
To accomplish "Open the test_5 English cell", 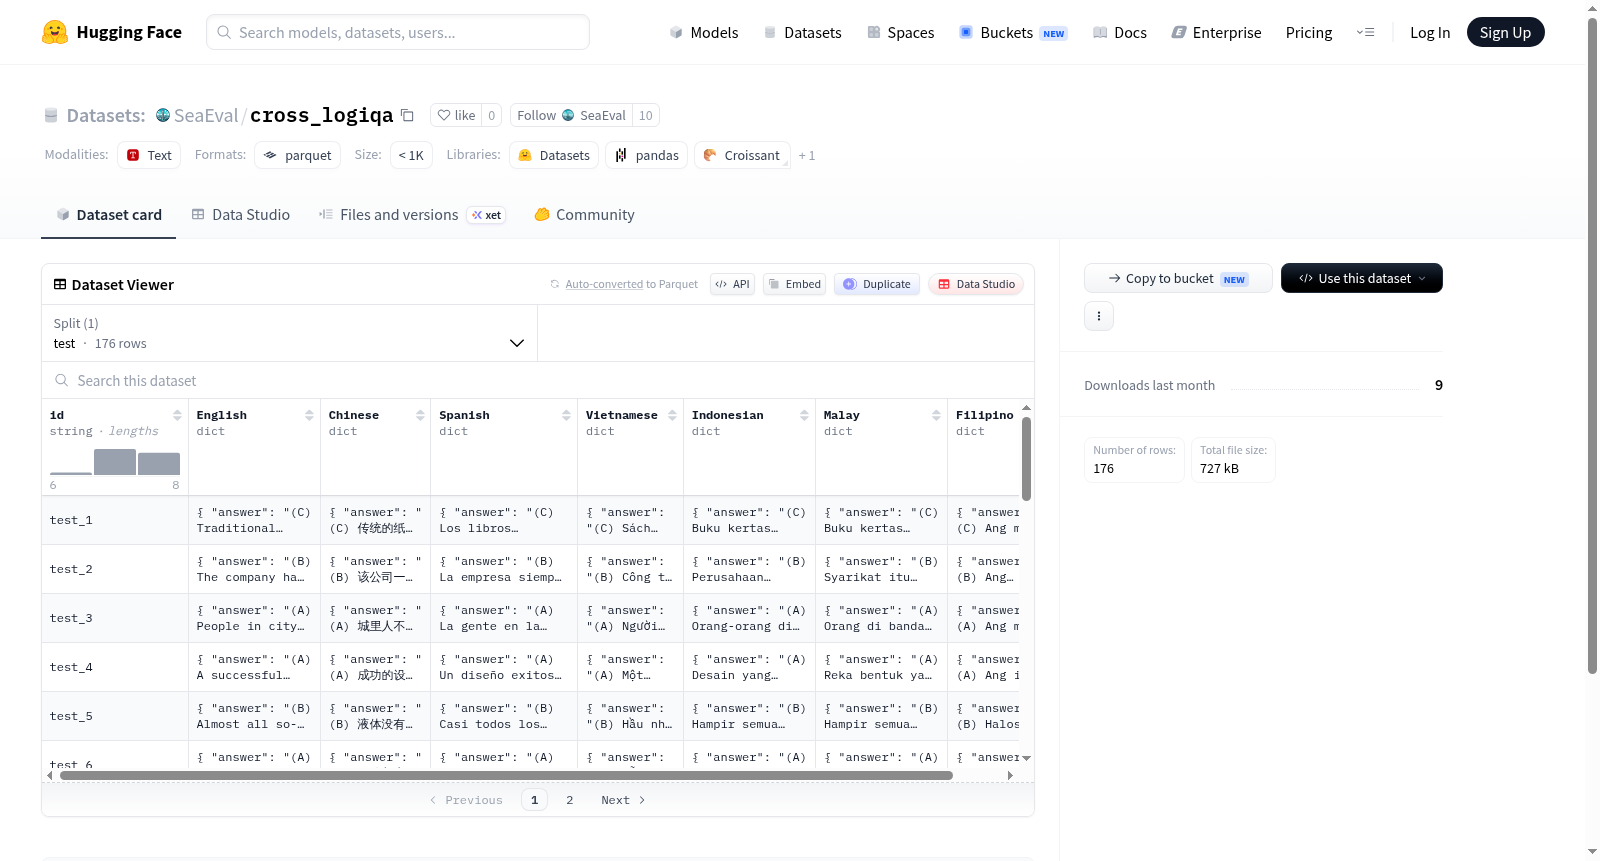I will click(x=254, y=716).
